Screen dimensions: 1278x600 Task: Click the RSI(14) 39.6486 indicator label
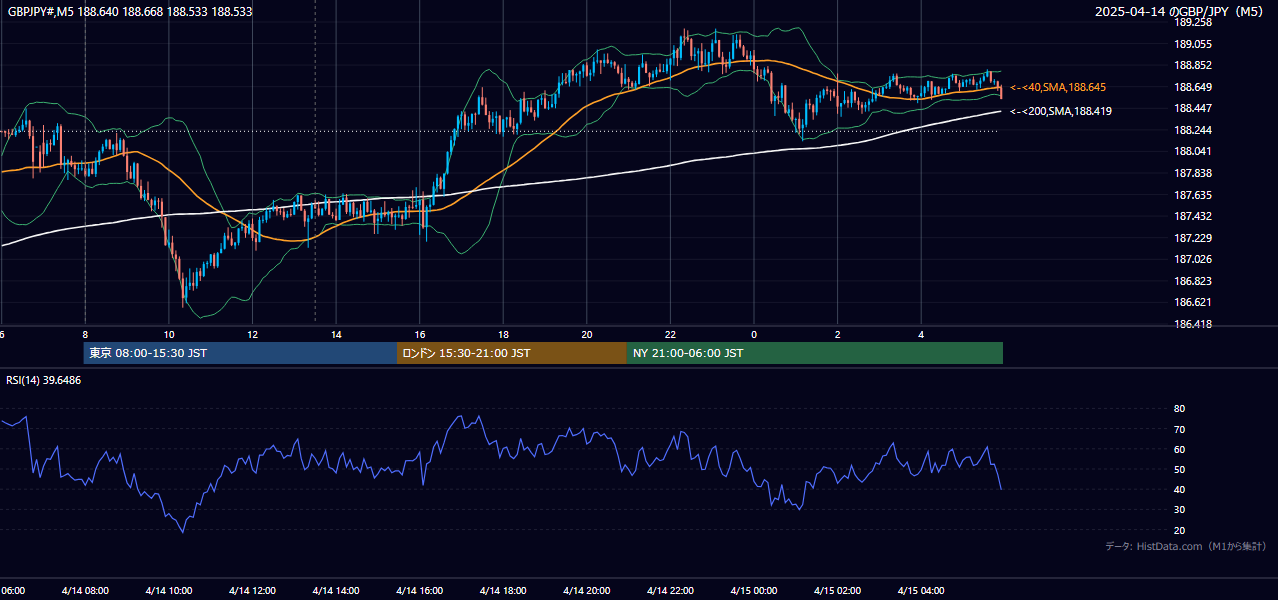(43, 380)
